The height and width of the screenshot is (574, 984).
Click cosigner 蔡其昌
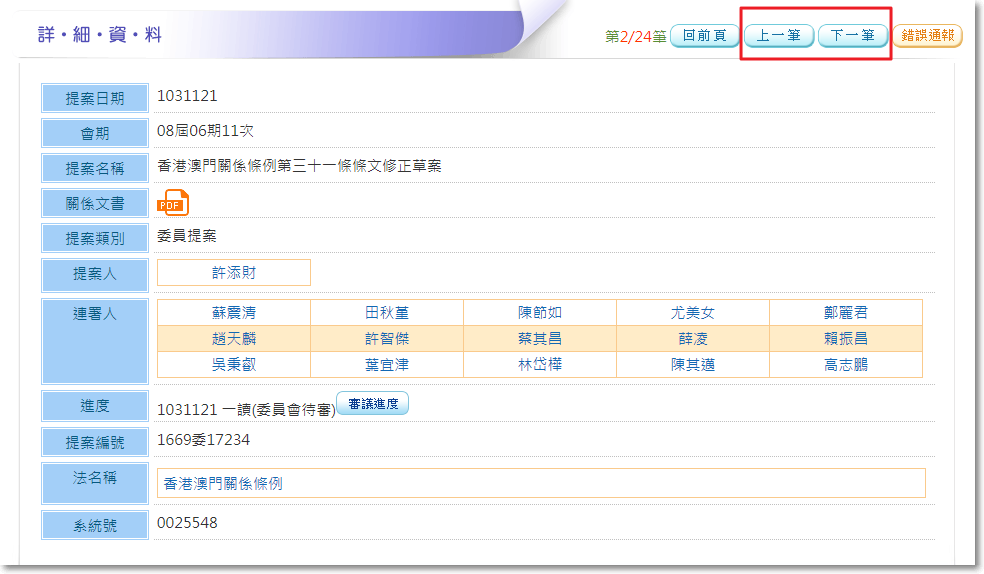[x=539, y=339]
